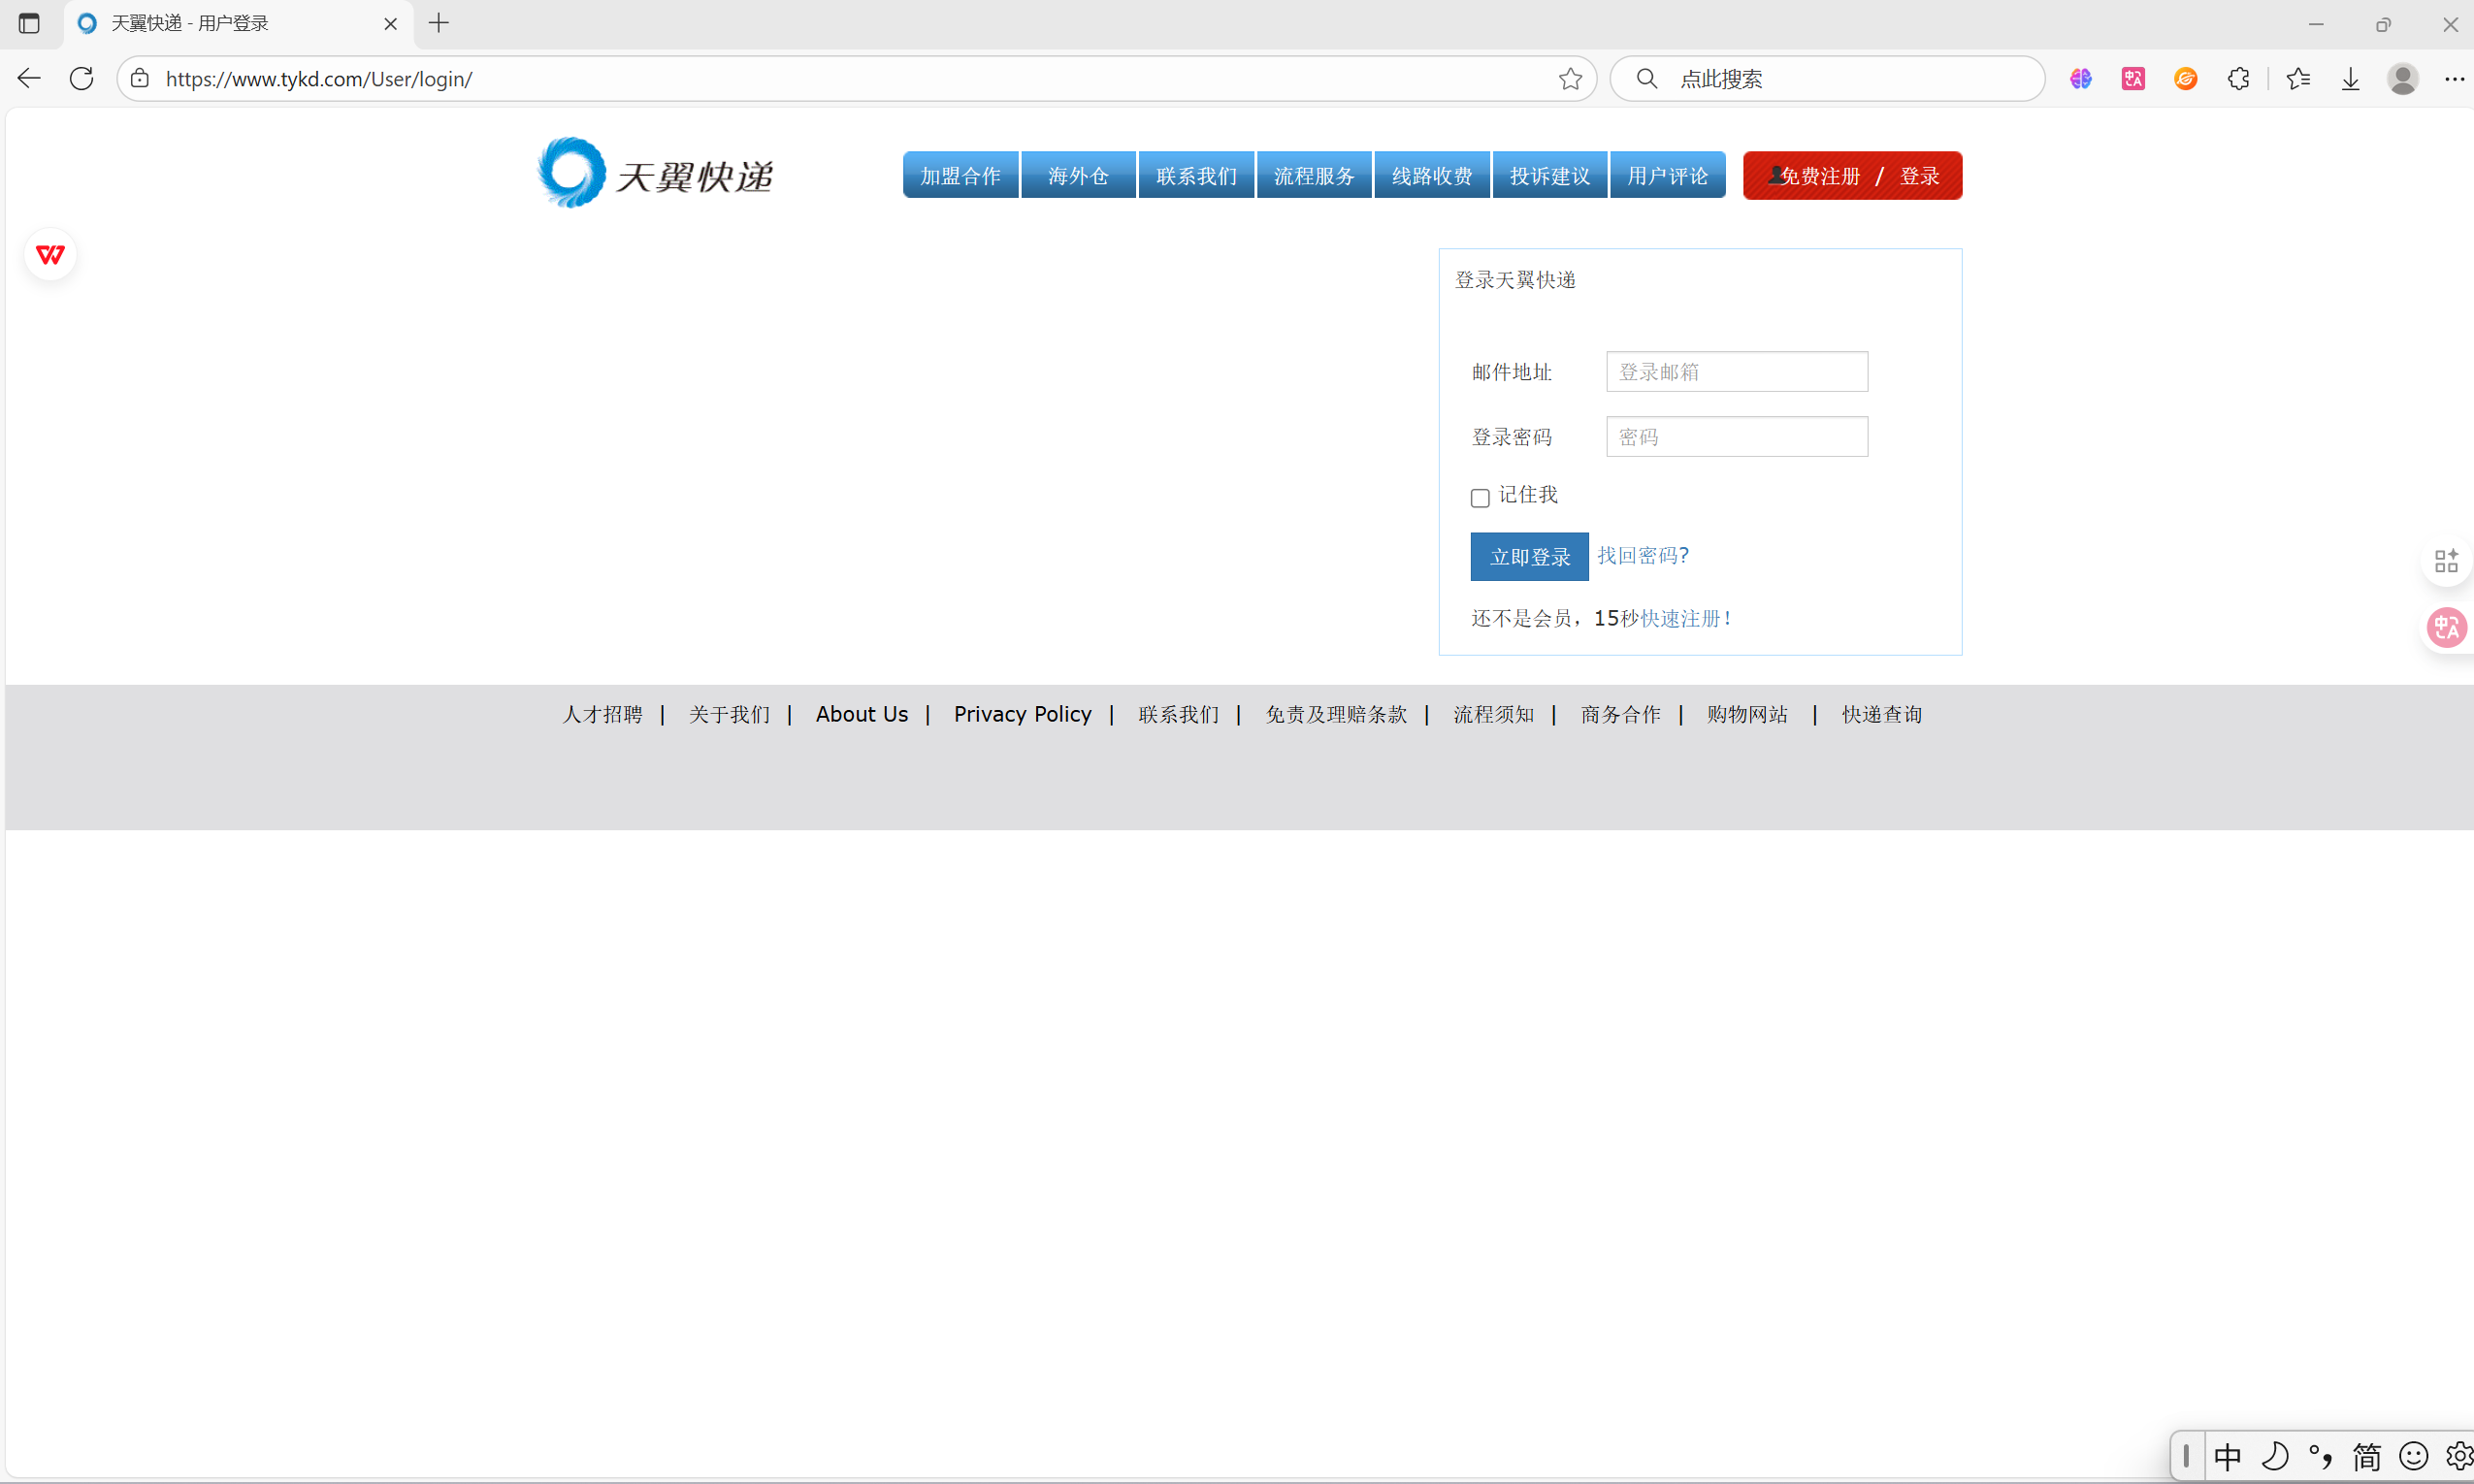Open the browser profile avatar icon
Viewport: 2474px width, 1484px height.
[2402, 79]
